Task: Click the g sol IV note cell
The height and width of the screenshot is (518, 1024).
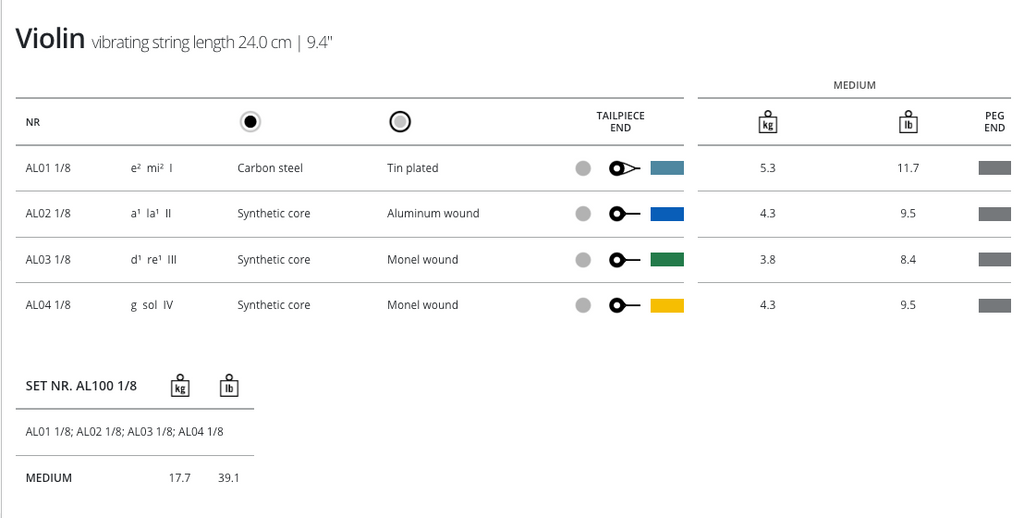Action: tap(152, 305)
